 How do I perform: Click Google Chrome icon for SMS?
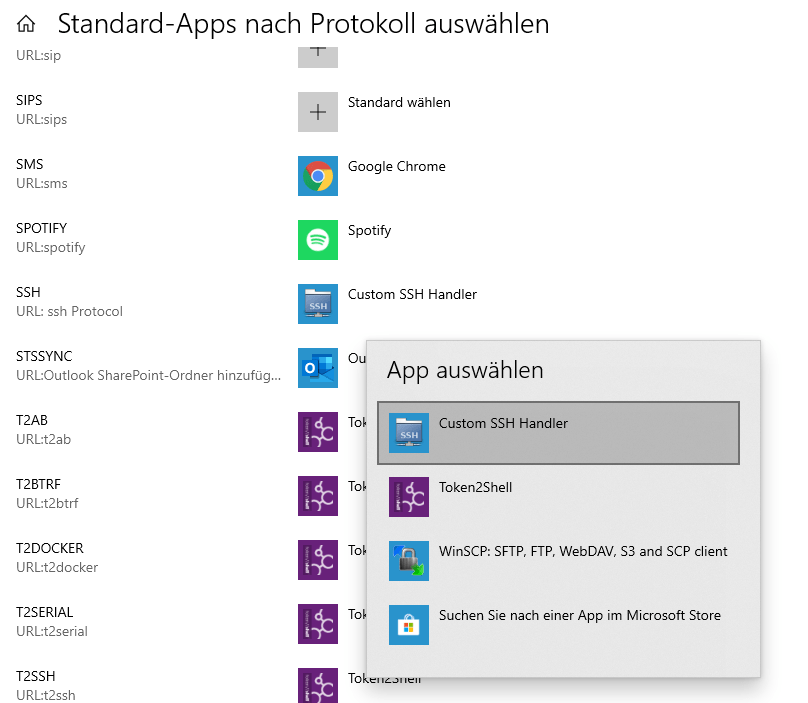[317, 176]
